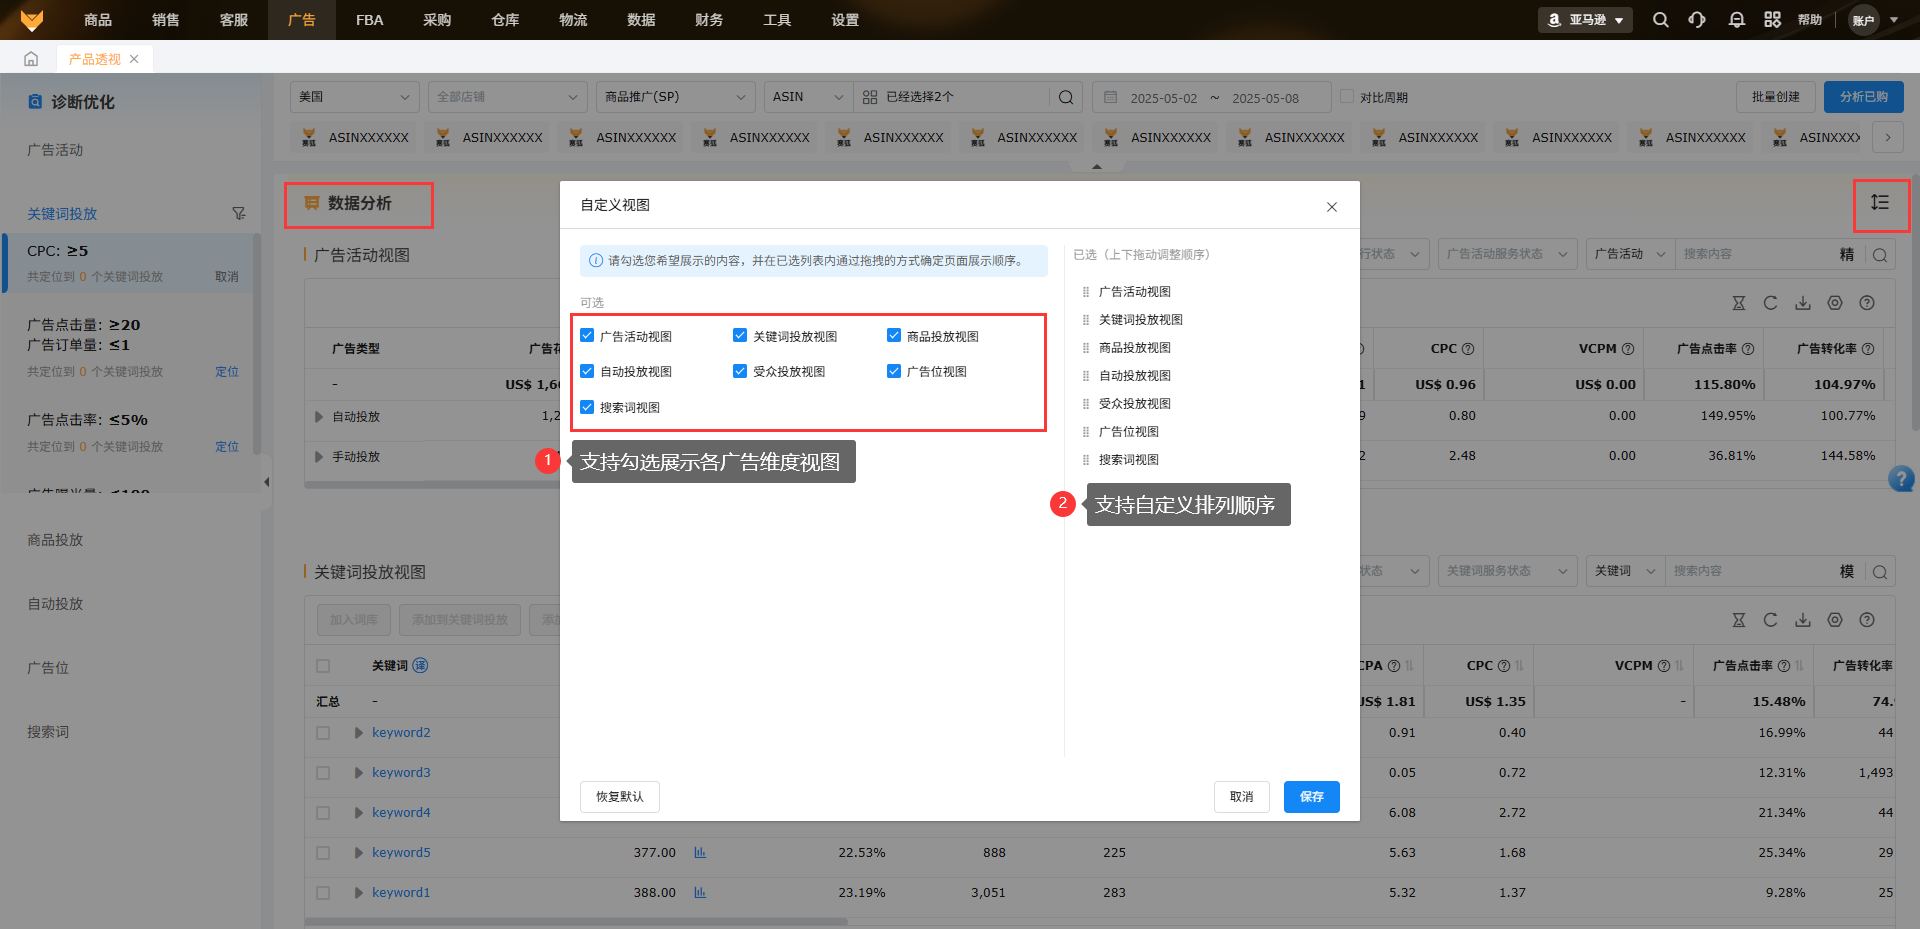Screen dimensions: 1920x929
Task: Expand the keyword3 row
Action: pos(358,773)
